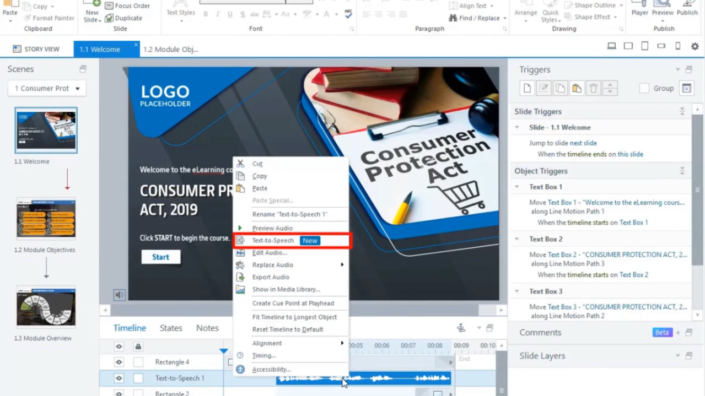Viewport: 705px width, 396px height.
Task: Choose Text-to-Speech from context menu
Action: point(291,240)
